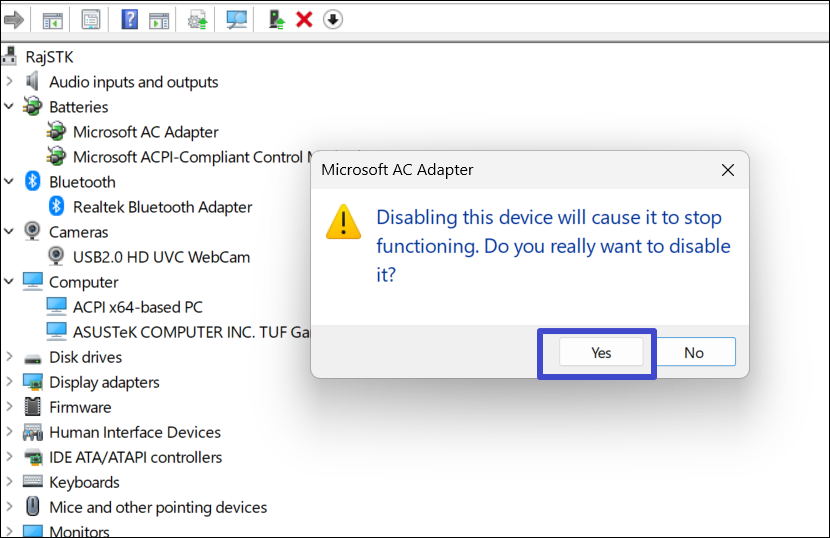Click Scan for hardware changes icon

pos(237,19)
